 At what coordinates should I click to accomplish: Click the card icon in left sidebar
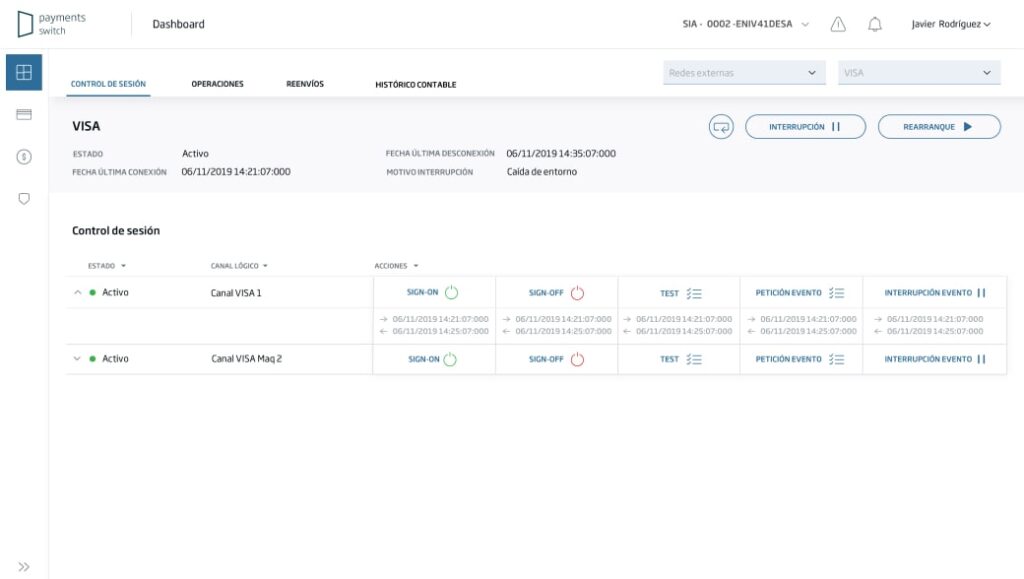[24, 115]
